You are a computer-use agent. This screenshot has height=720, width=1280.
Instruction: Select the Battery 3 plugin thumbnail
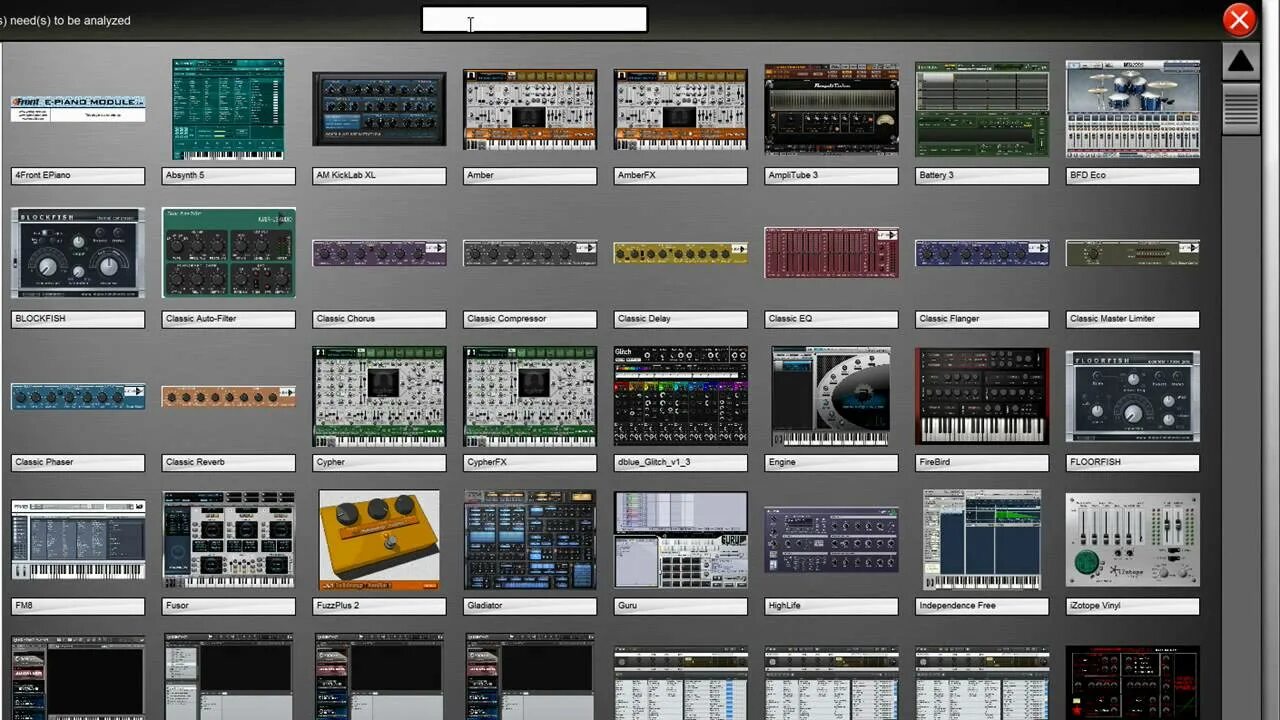[x=982, y=109]
